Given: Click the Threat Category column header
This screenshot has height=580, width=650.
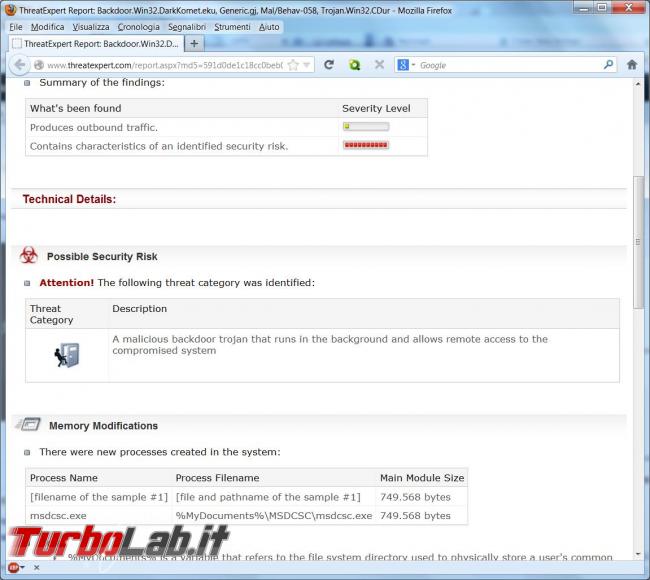Looking at the screenshot, I should coord(51,314).
